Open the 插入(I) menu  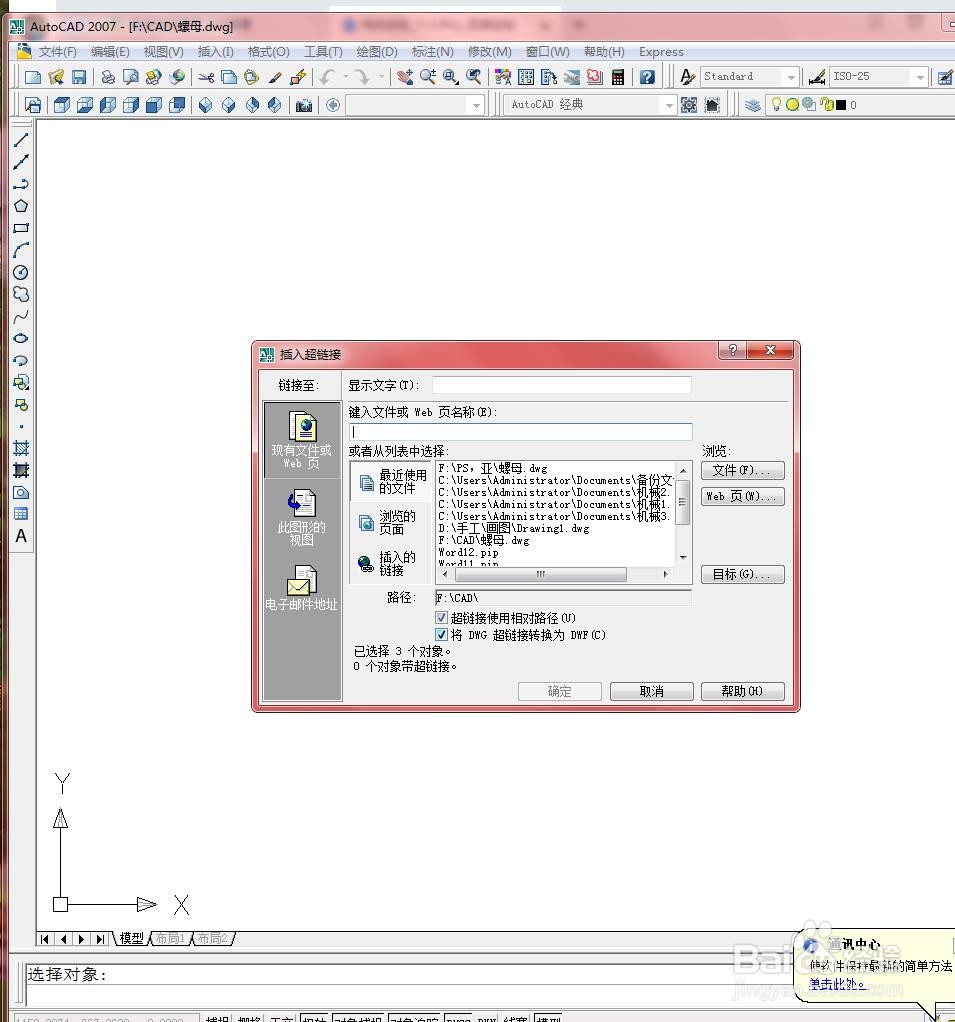coord(215,51)
